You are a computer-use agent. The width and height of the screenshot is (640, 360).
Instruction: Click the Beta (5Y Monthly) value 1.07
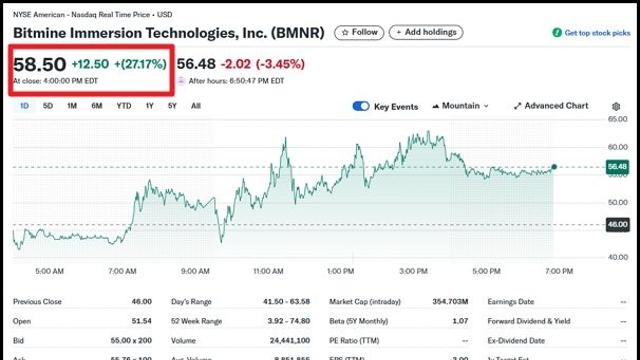(460, 321)
